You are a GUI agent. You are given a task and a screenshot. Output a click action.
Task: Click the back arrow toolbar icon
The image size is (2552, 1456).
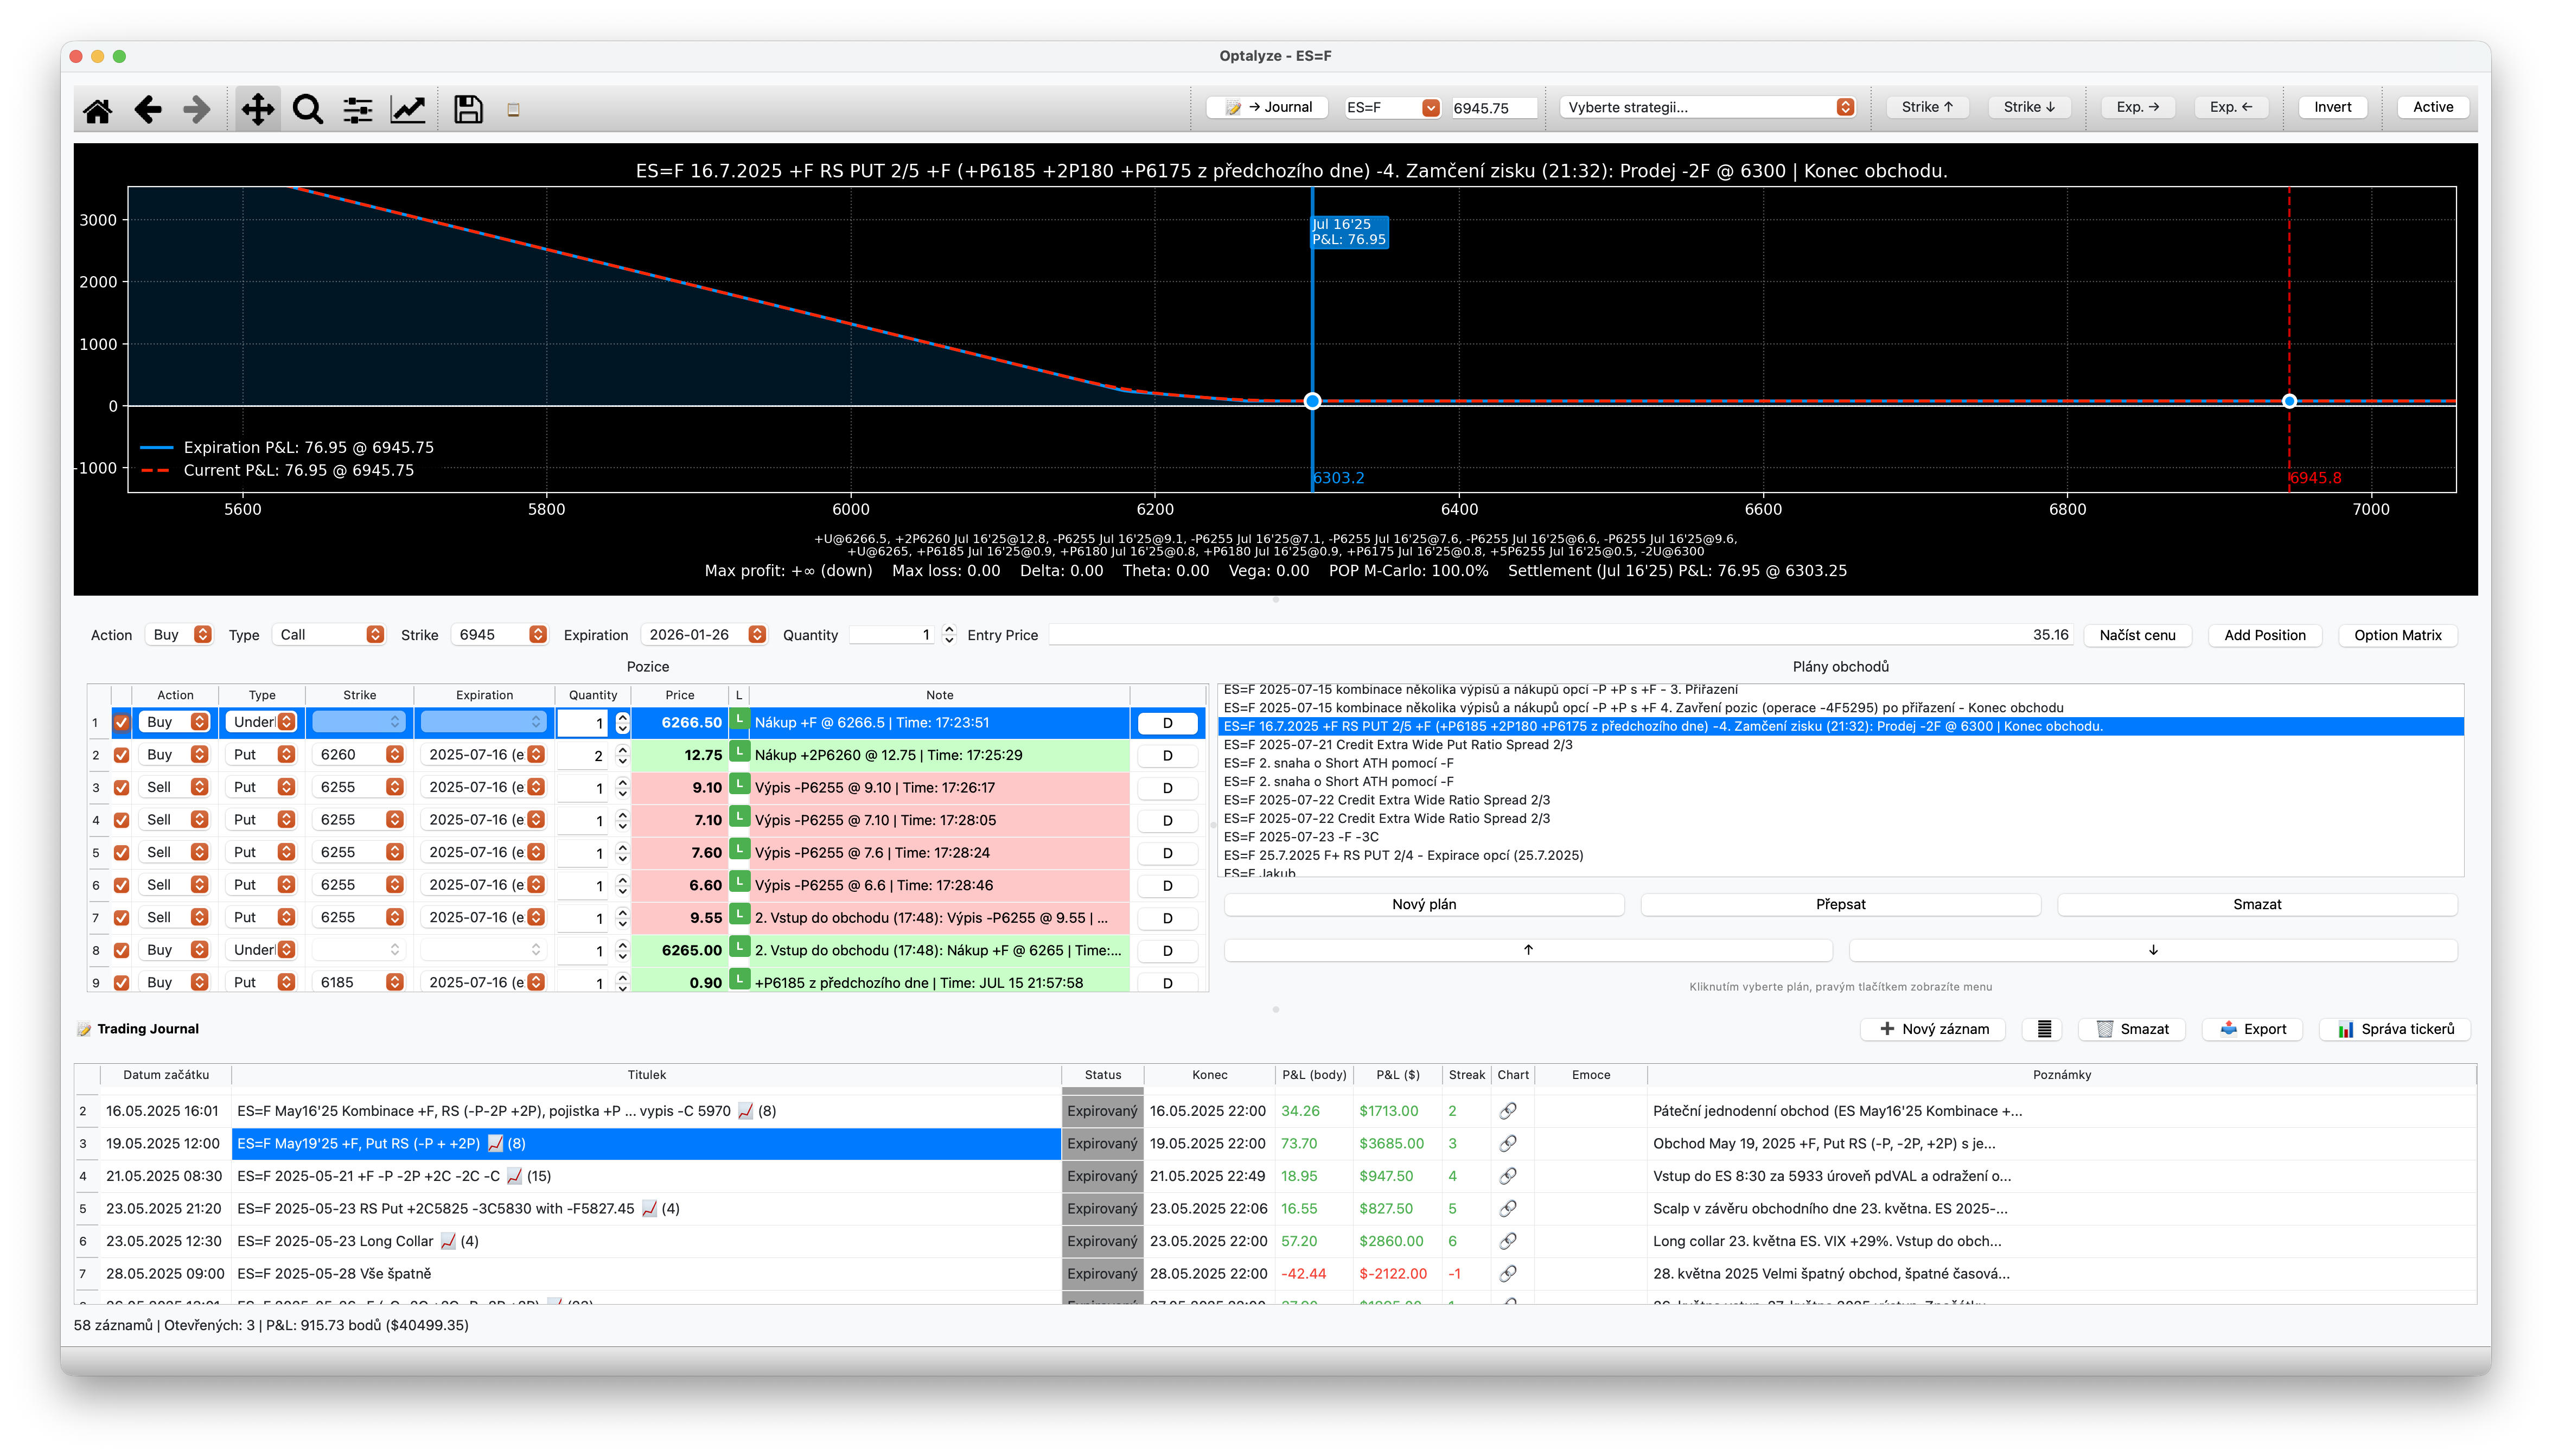click(148, 109)
